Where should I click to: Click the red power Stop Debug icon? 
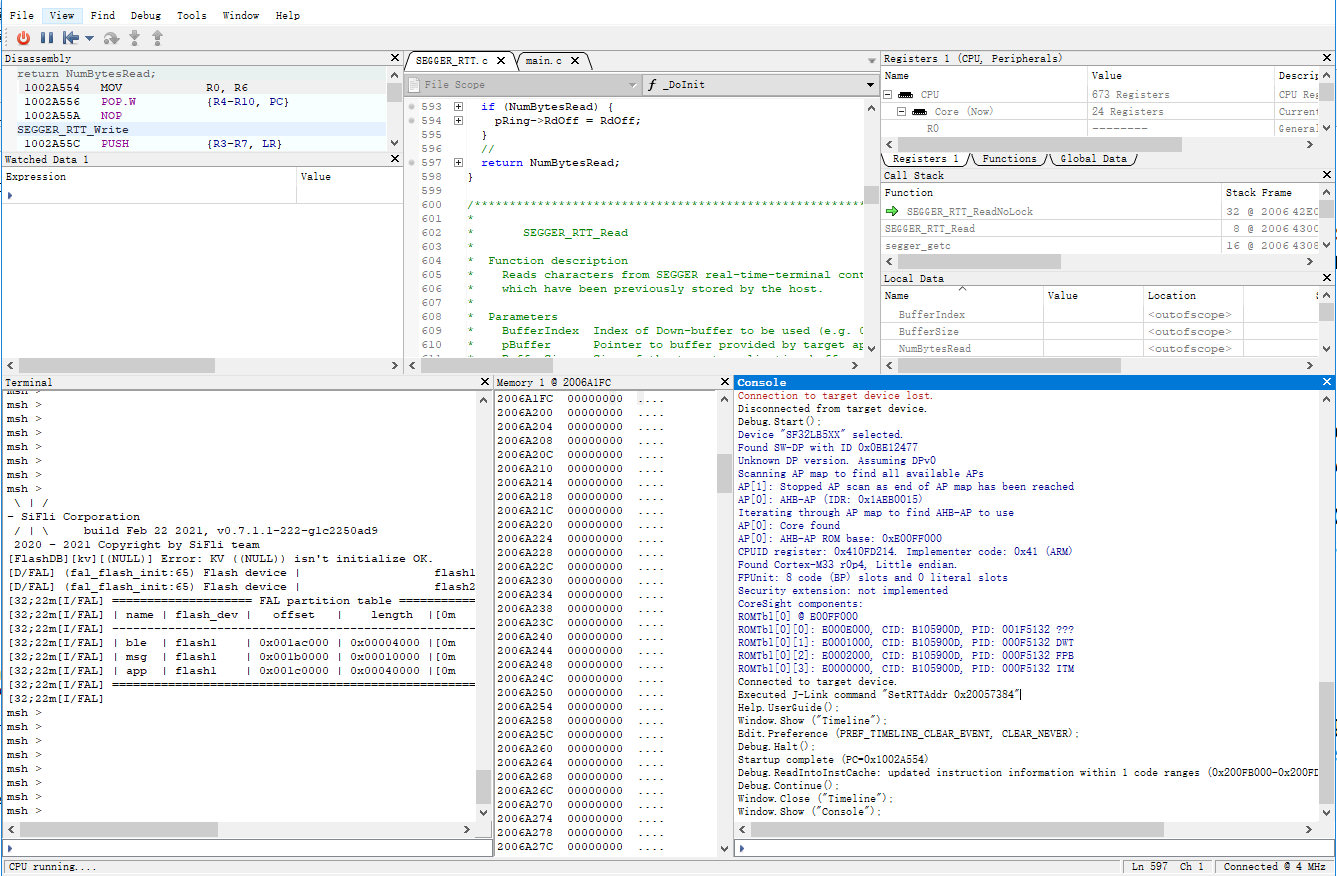pyautogui.click(x=23, y=38)
